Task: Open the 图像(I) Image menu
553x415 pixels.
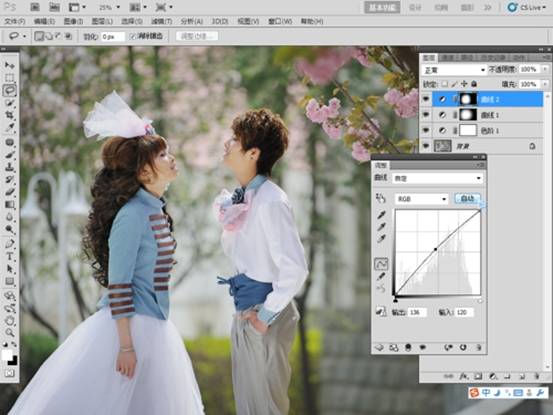Action: click(73, 22)
